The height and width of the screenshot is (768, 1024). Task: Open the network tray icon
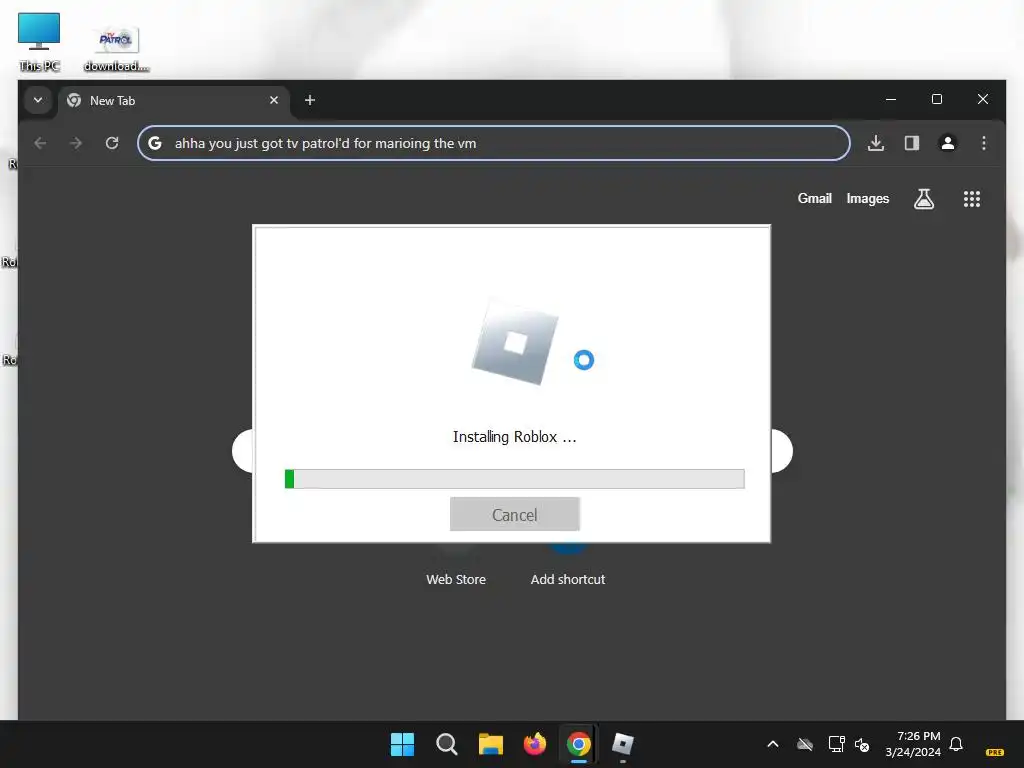tap(836, 744)
